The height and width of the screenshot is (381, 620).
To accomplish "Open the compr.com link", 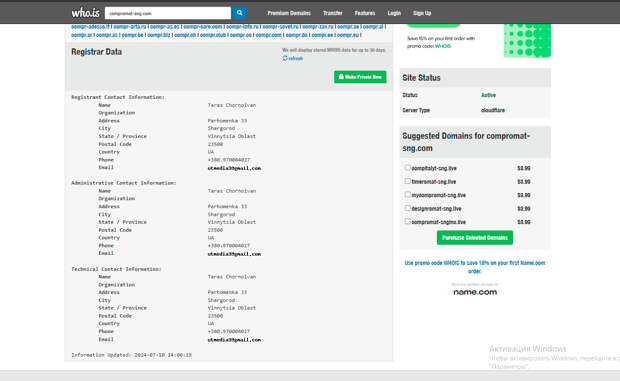I will [x=268, y=35].
